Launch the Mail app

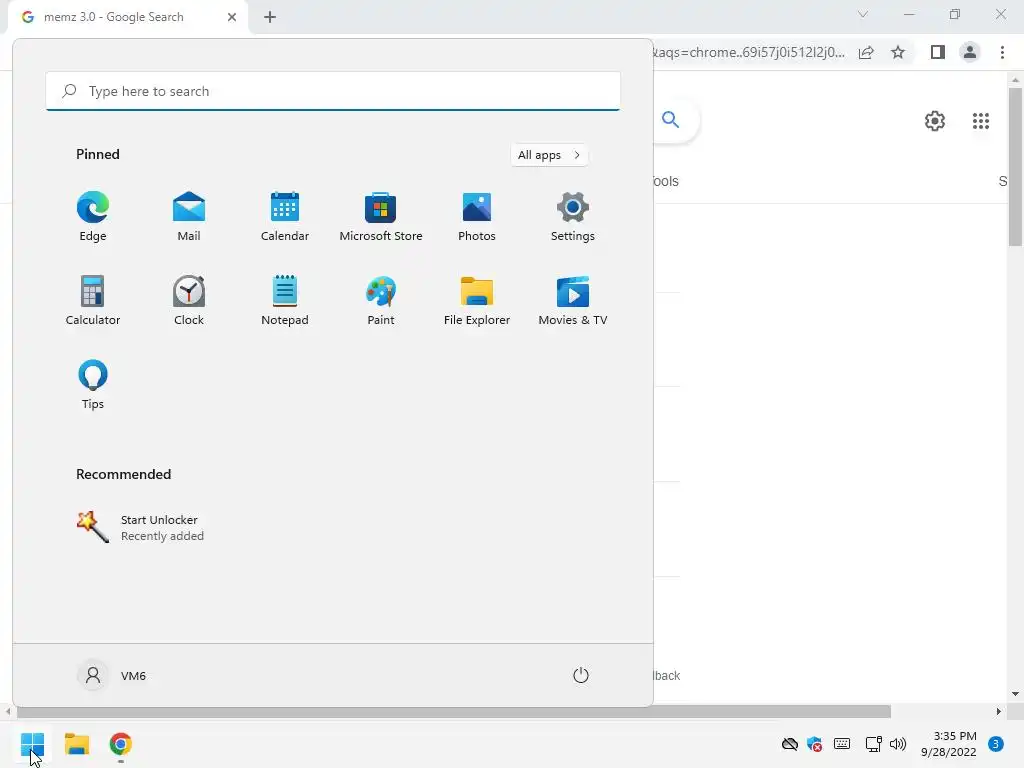[x=189, y=217]
